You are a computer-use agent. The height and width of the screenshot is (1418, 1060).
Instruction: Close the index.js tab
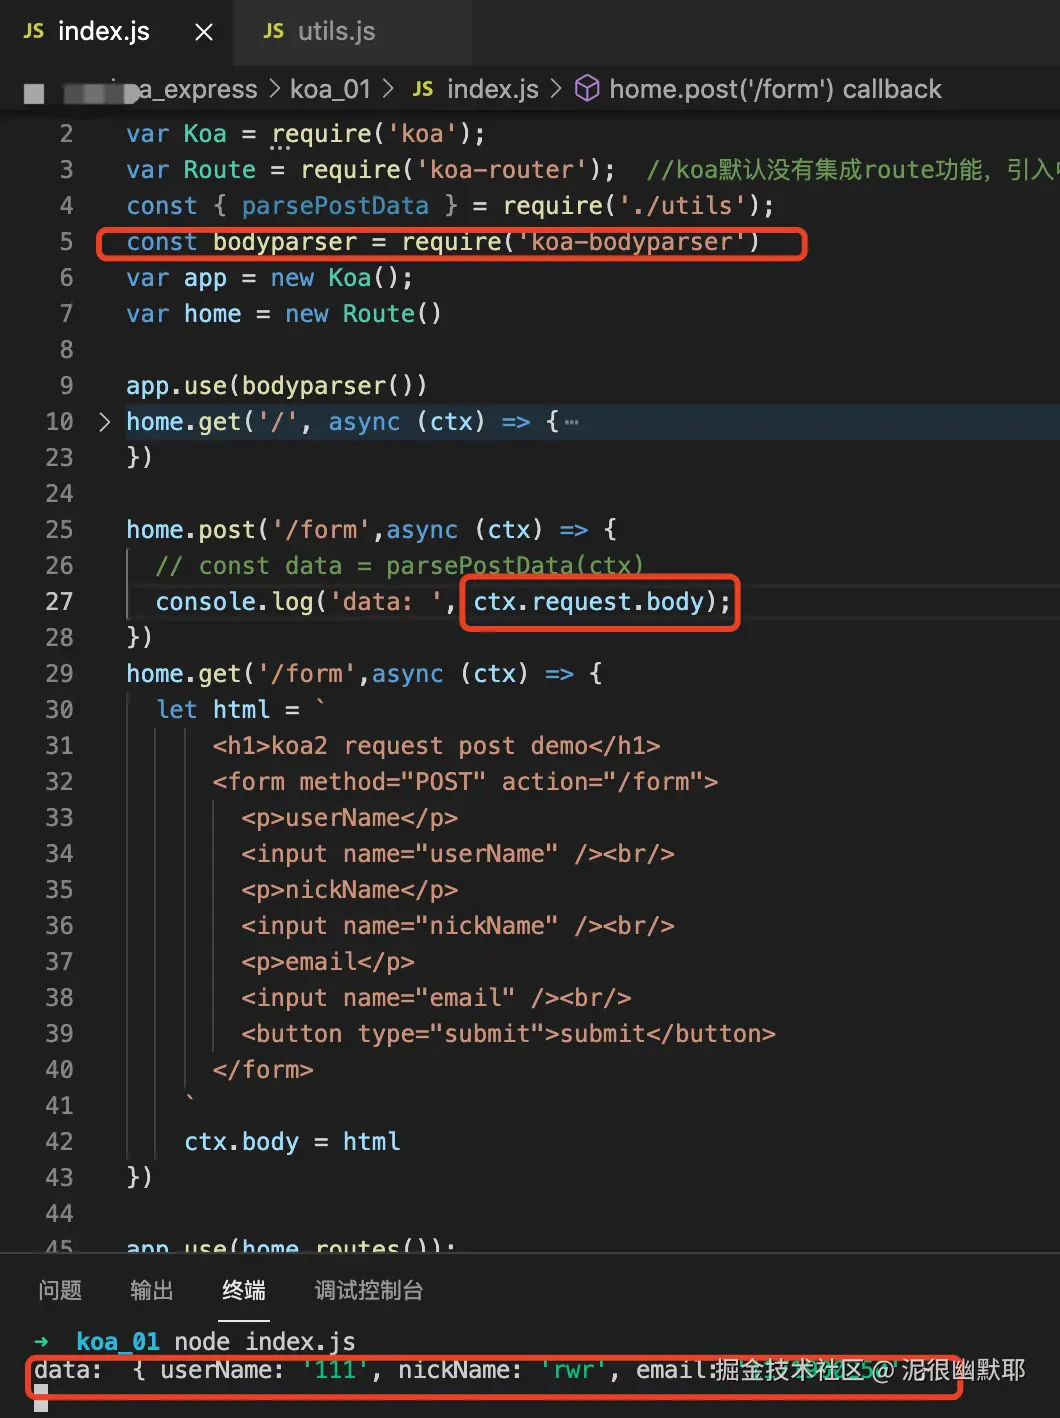click(x=204, y=32)
